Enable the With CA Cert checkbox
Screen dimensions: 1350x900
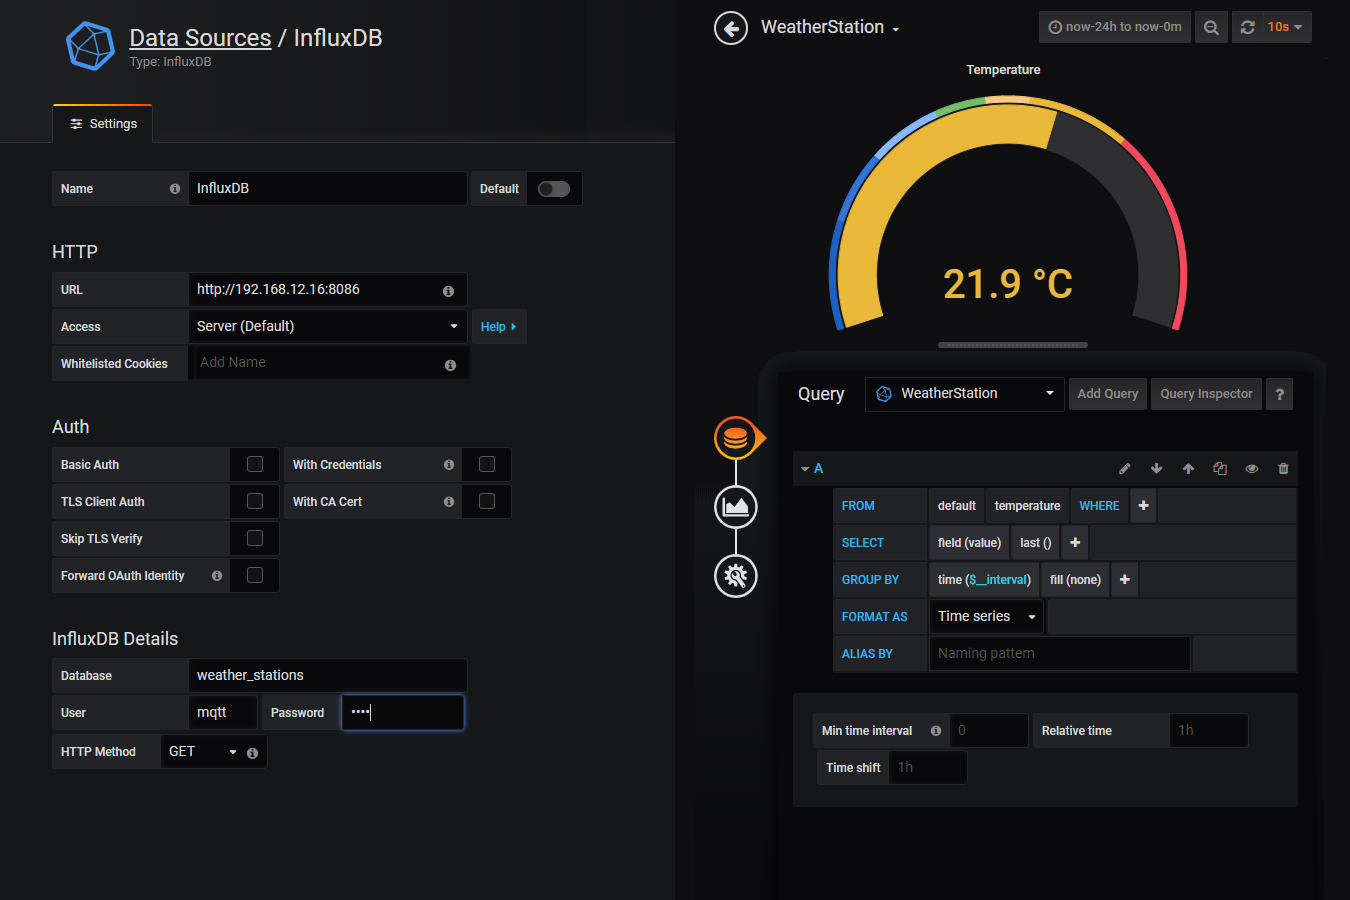487,501
